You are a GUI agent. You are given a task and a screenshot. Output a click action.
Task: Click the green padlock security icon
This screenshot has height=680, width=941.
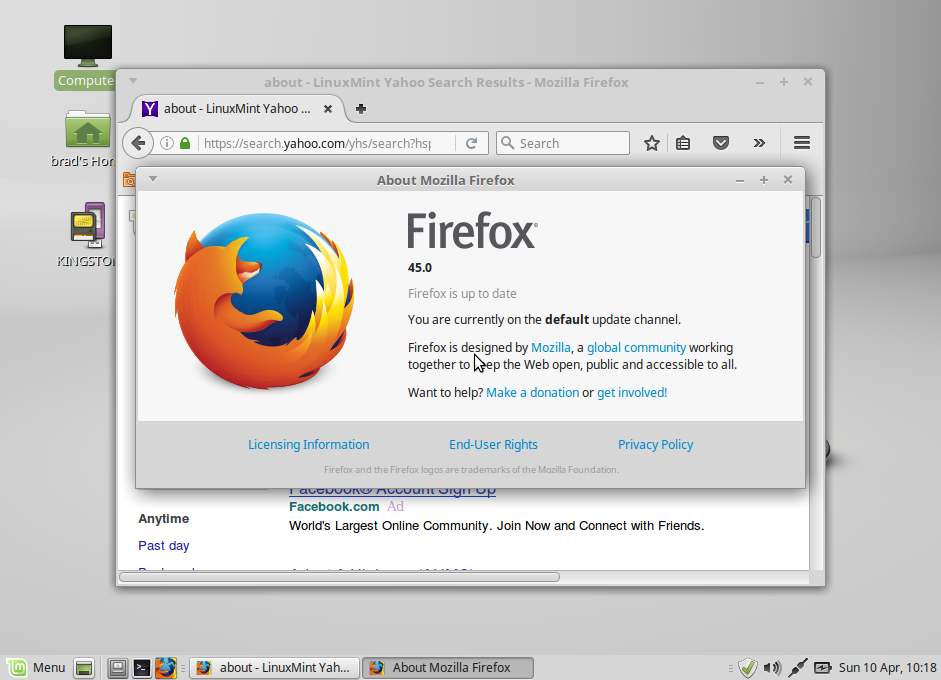(185, 143)
